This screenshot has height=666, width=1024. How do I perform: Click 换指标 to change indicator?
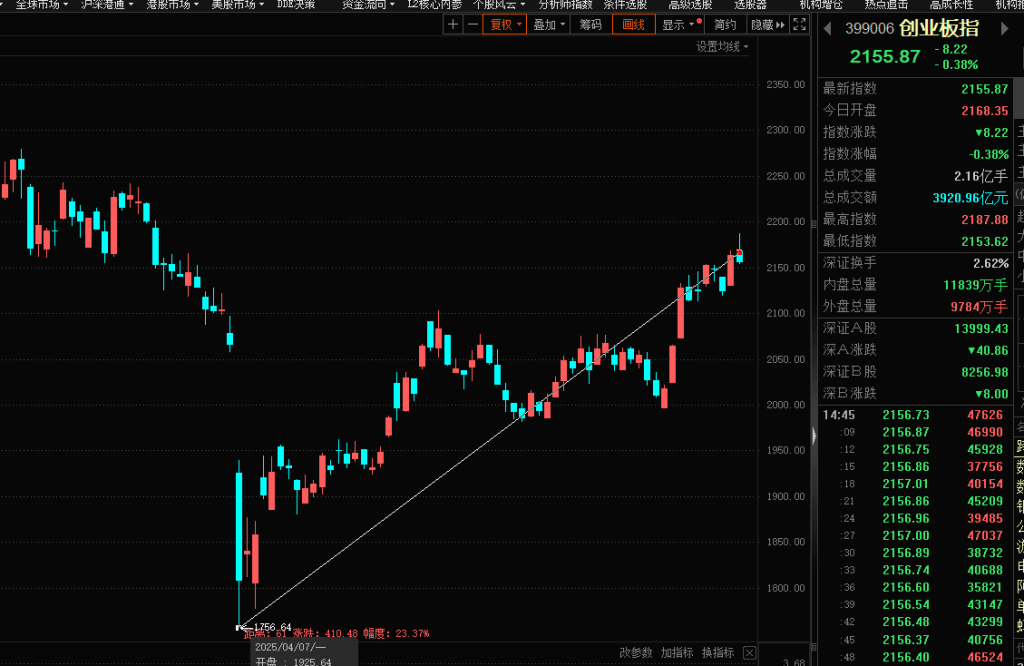click(718, 652)
